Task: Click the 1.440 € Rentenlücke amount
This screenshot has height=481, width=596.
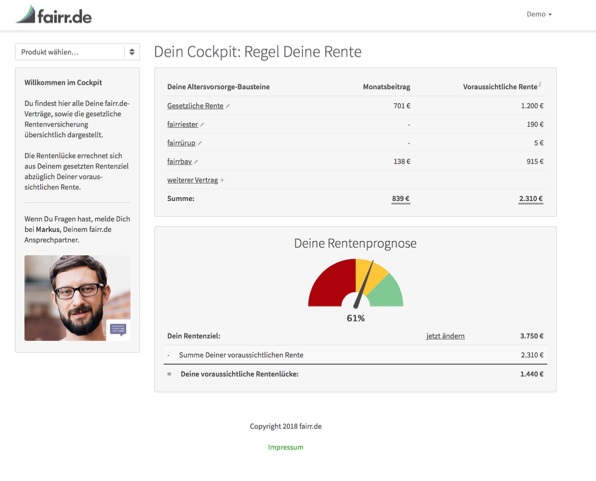Action: (x=532, y=374)
